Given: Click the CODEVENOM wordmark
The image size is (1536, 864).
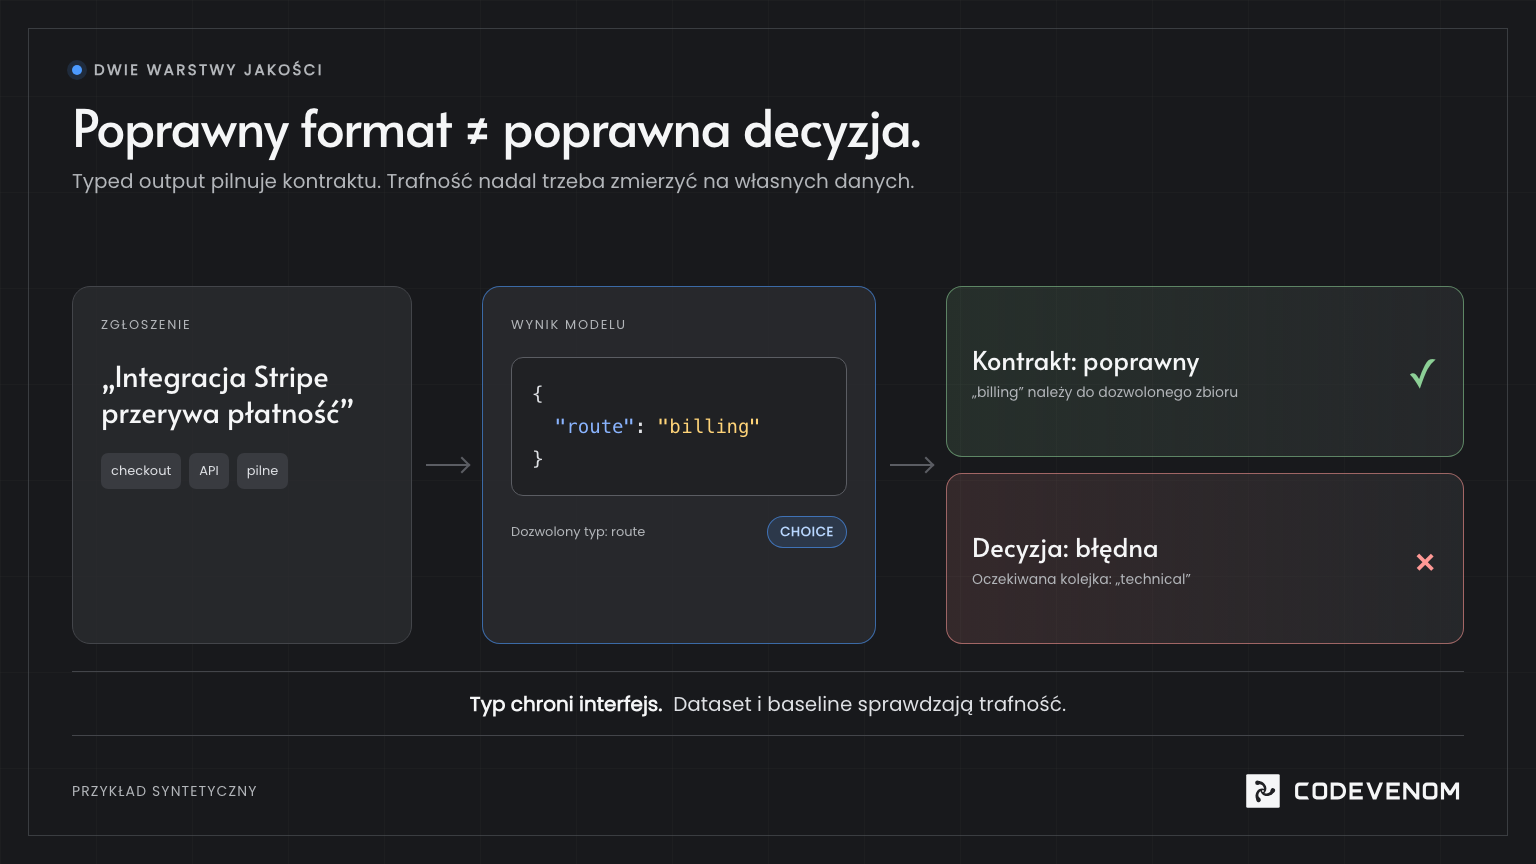Looking at the screenshot, I should click(x=1376, y=791).
